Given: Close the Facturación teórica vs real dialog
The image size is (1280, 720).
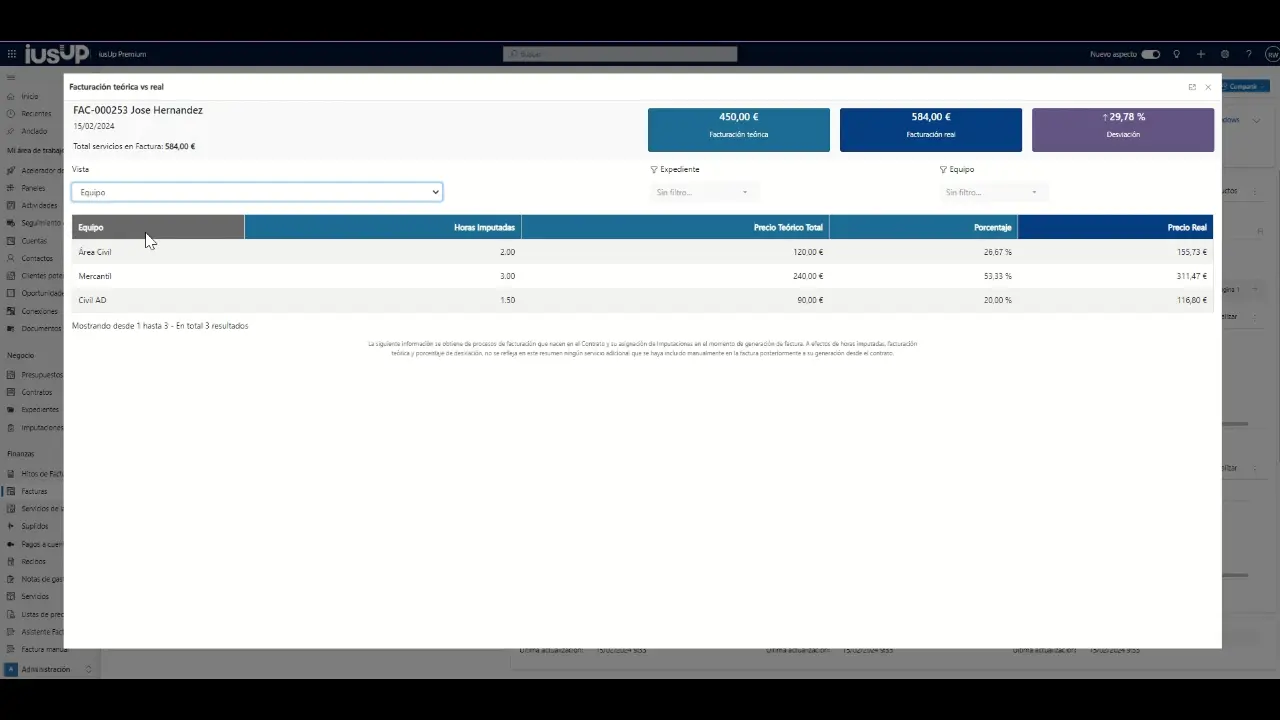Looking at the screenshot, I should pos(1208,87).
